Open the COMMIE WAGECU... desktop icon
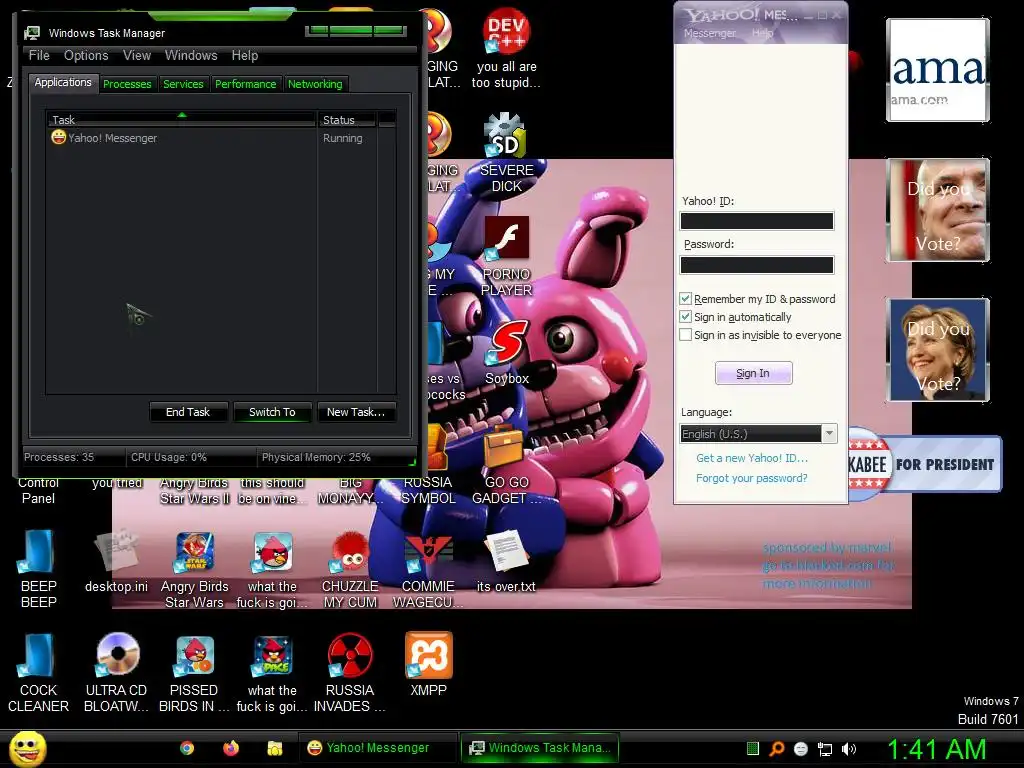1024x768 pixels. click(x=428, y=552)
